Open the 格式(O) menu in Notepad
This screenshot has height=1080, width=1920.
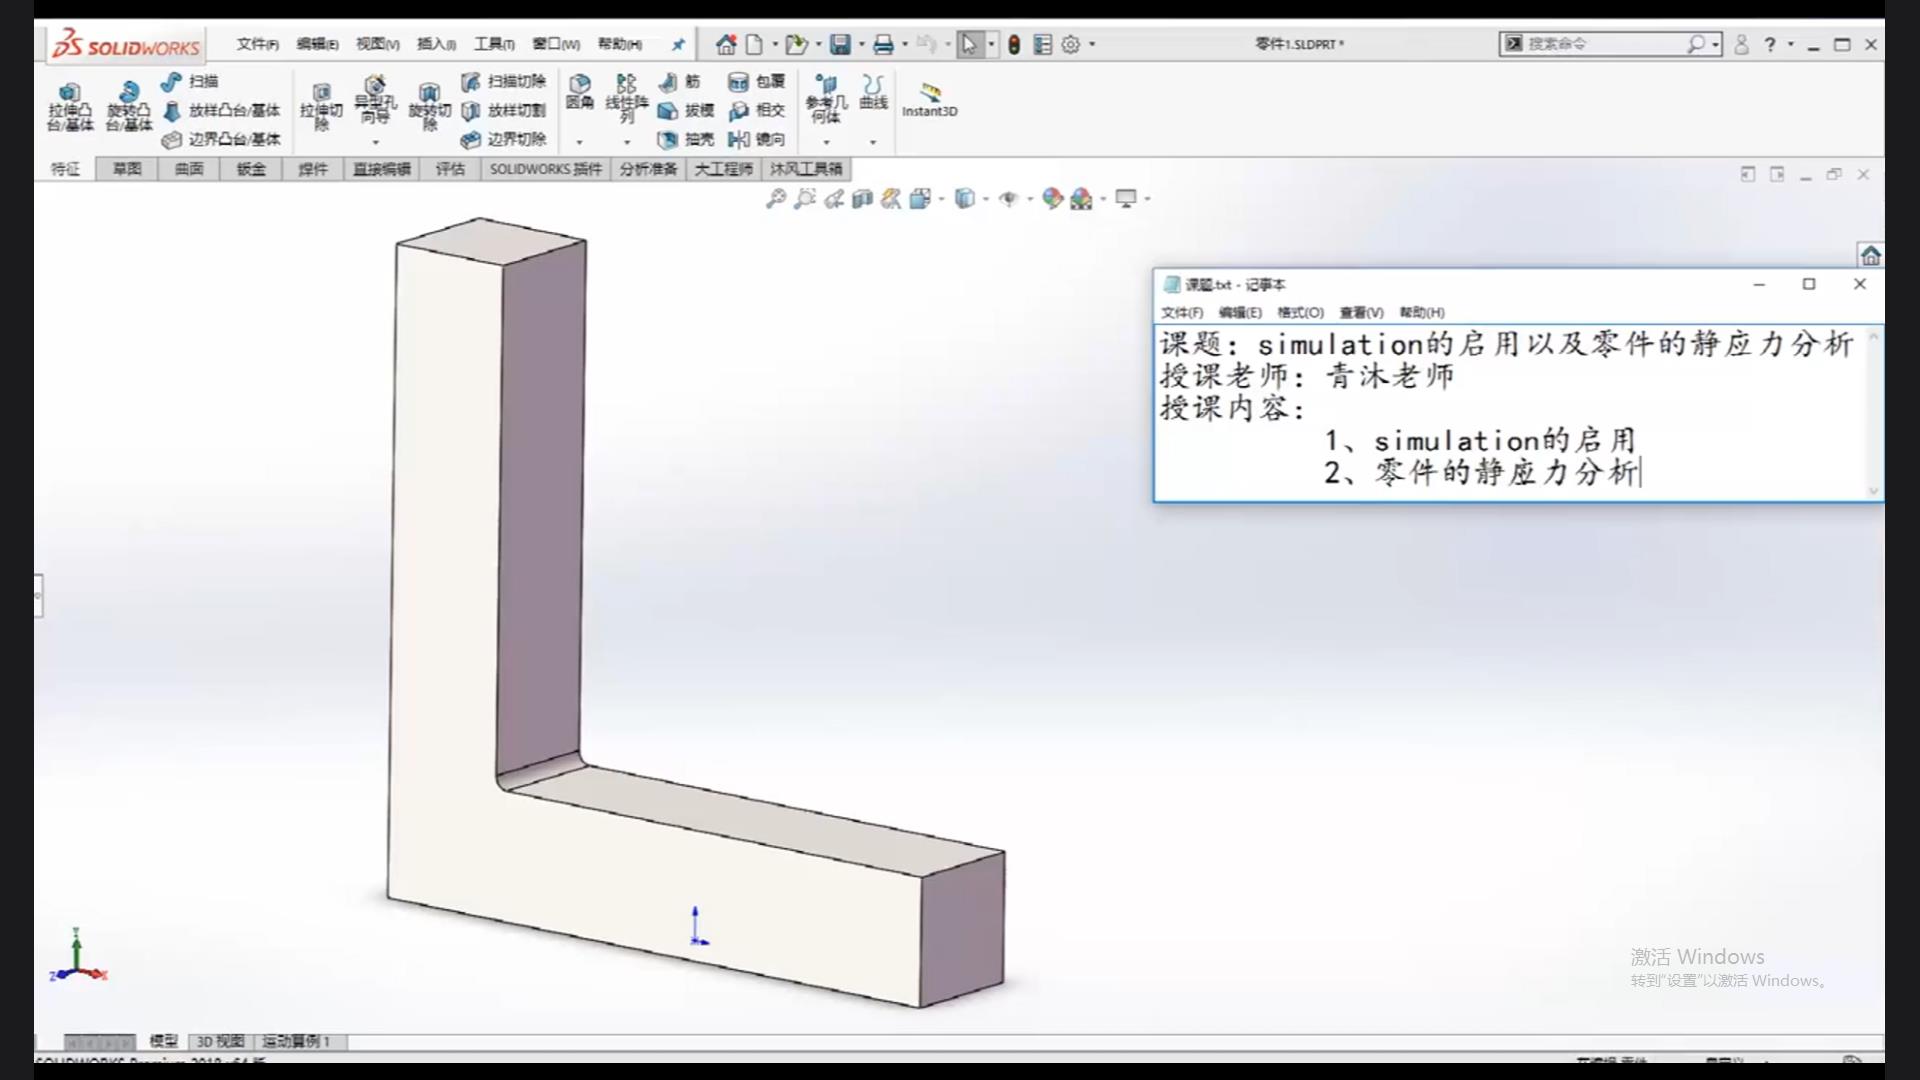tap(1300, 313)
